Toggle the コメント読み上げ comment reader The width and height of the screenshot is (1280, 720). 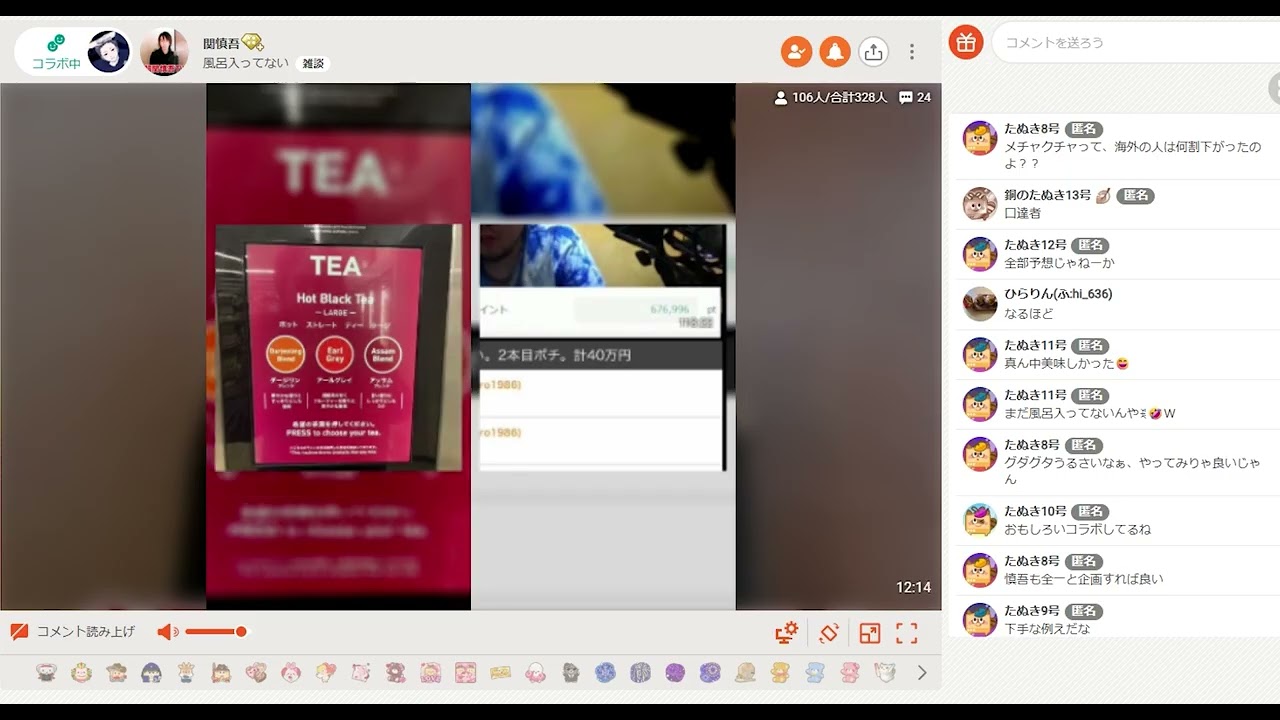coord(73,631)
